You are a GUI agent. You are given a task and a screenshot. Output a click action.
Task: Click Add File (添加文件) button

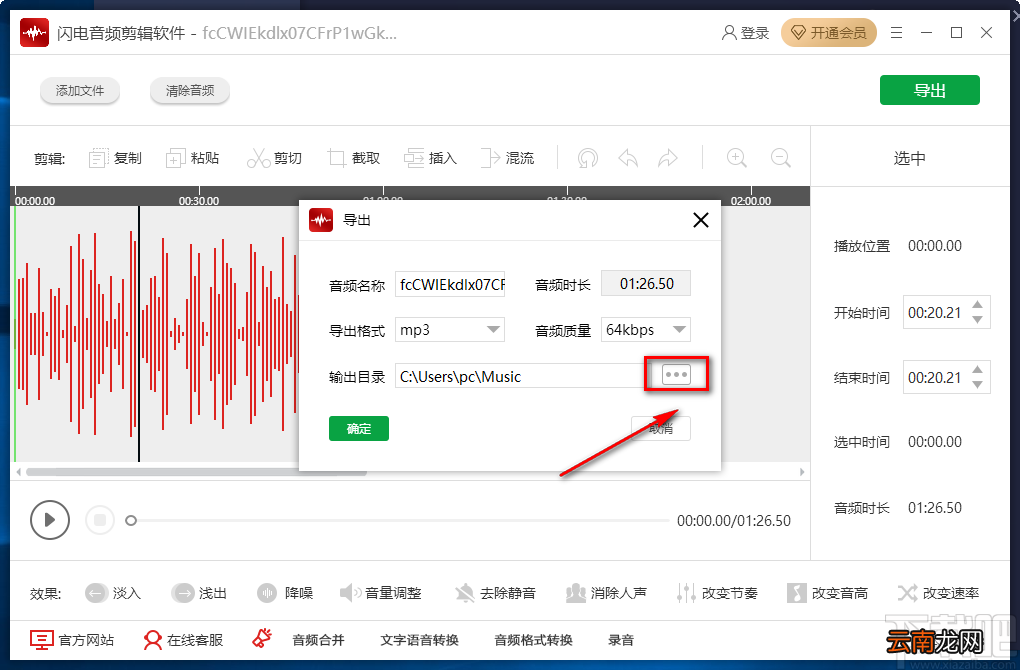[x=80, y=90]
